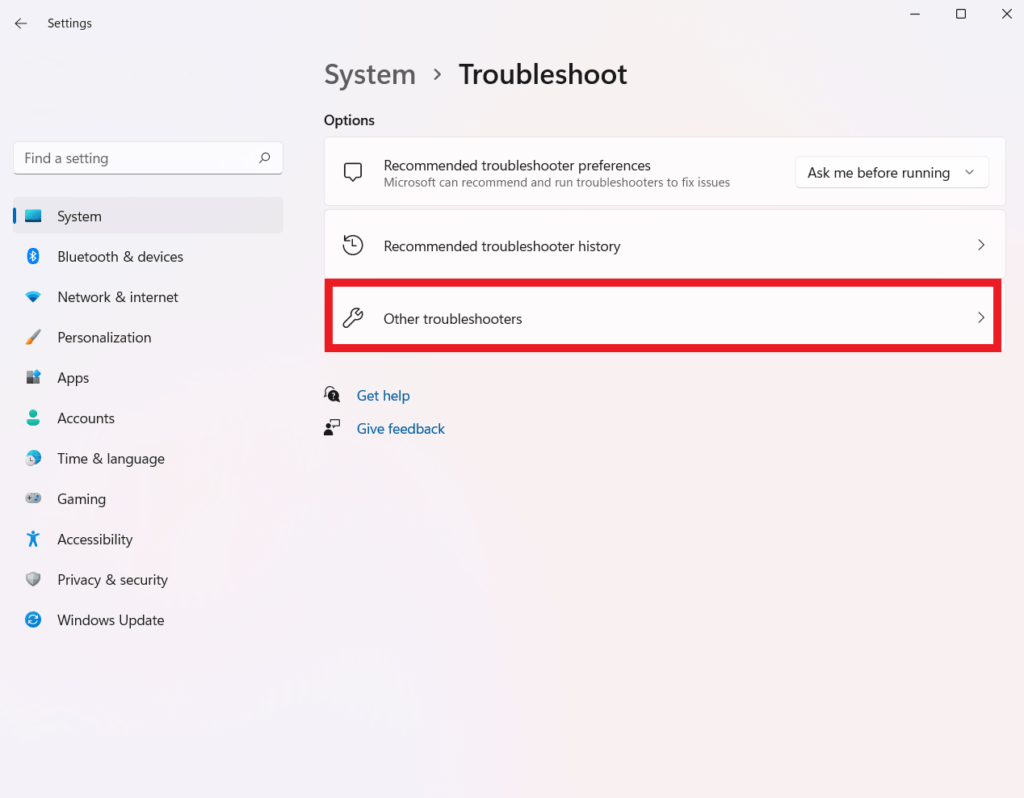Click Give feedback
This screenshot has height=798, width=1024.
point(400,428)
